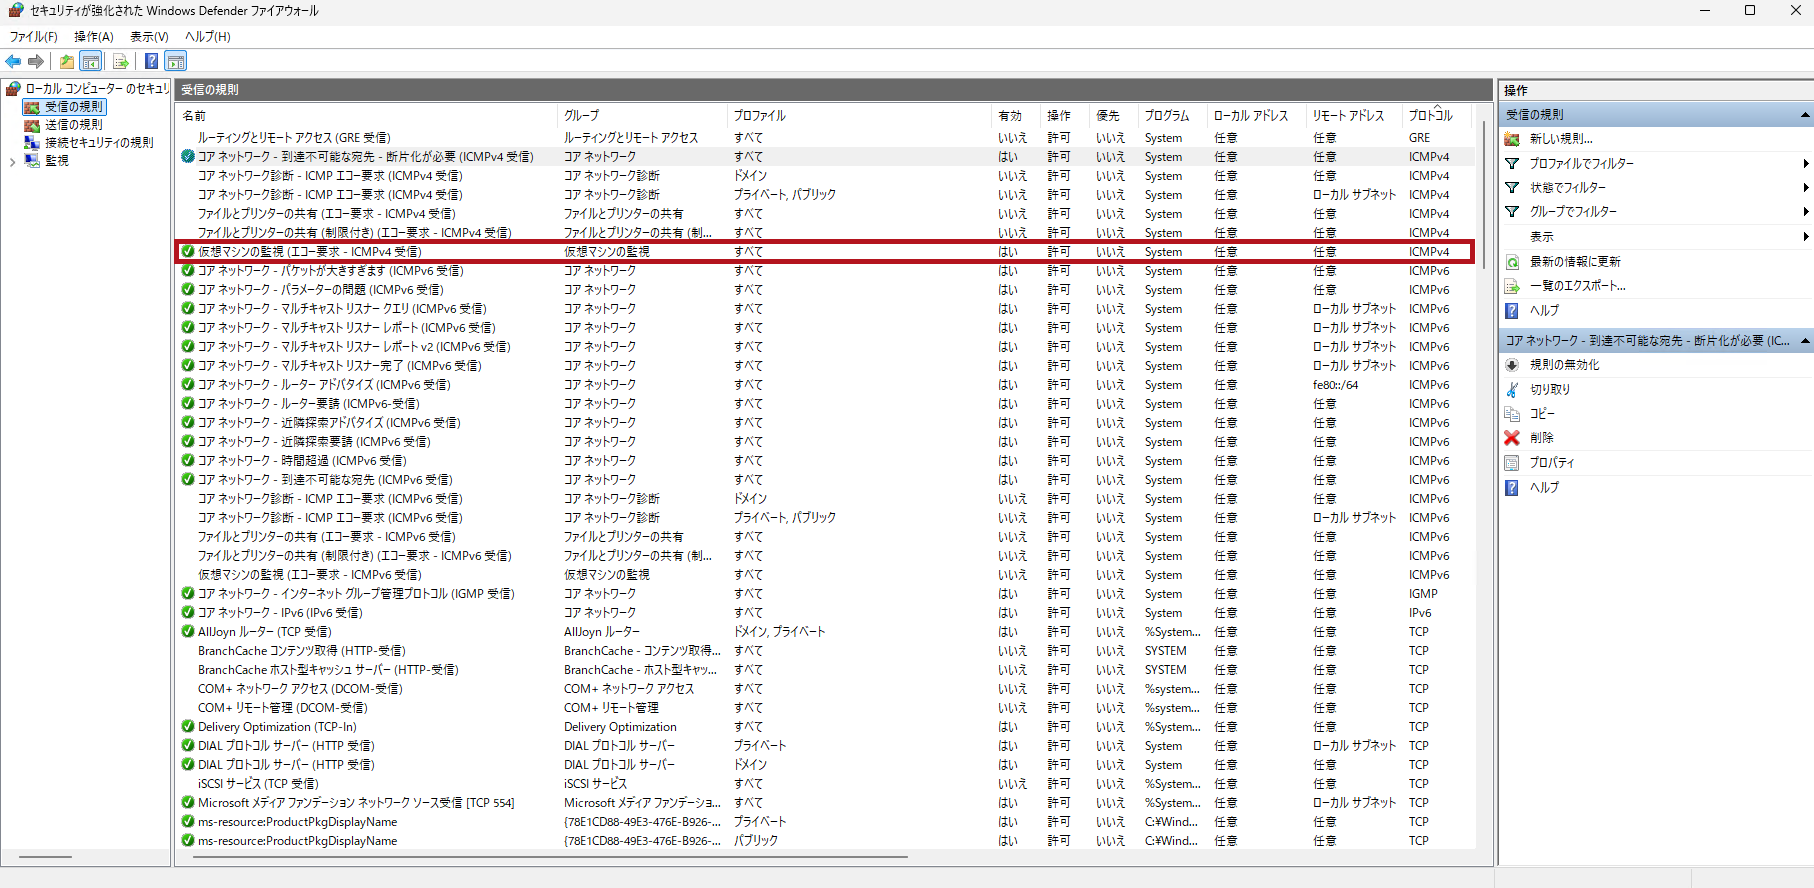Sort by the 有効 column header

[x=1016, y=116]
